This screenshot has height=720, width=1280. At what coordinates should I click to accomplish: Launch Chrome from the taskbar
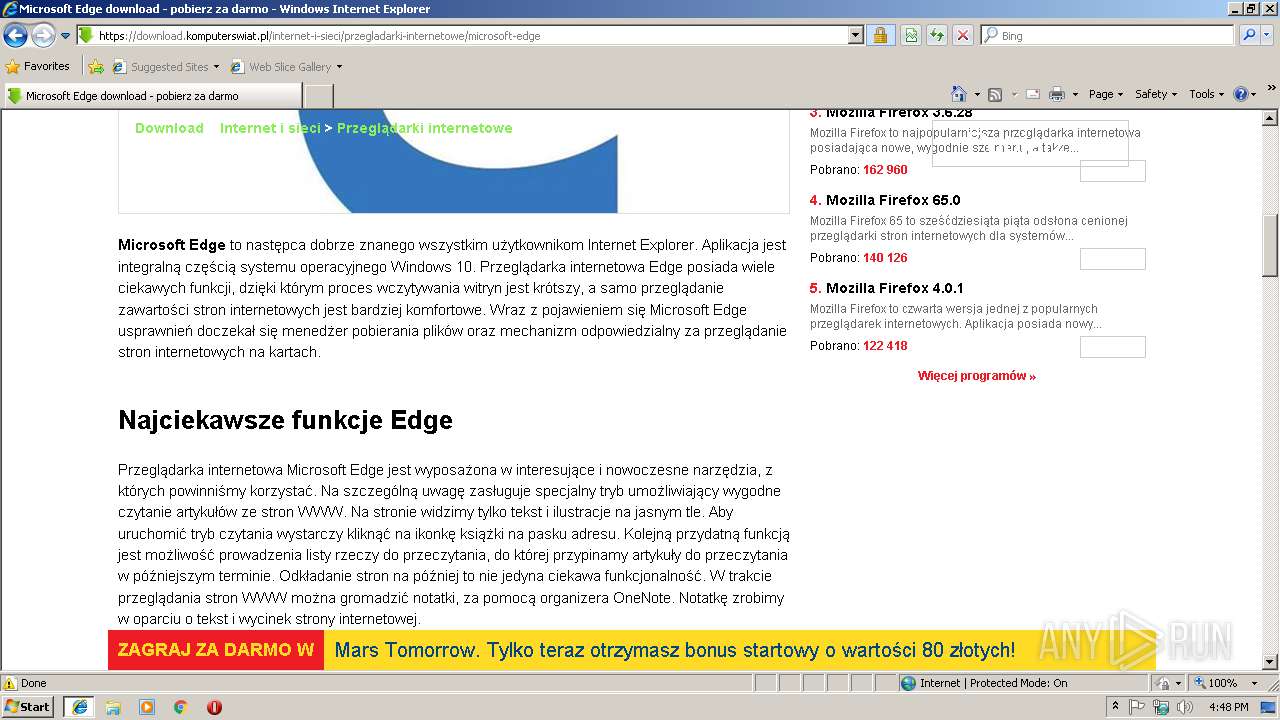(181, 707)
